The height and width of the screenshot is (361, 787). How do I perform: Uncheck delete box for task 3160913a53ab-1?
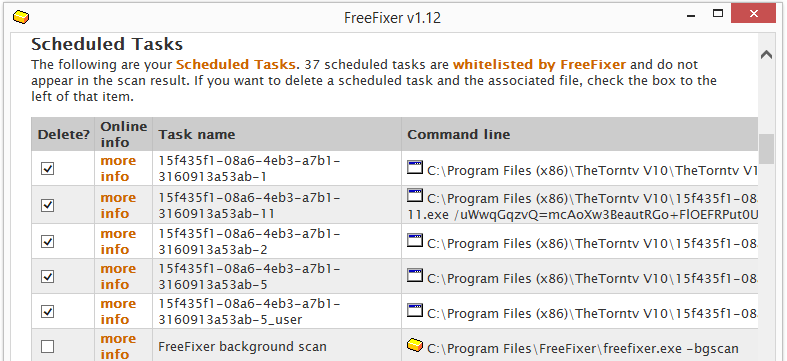[47, 169]
